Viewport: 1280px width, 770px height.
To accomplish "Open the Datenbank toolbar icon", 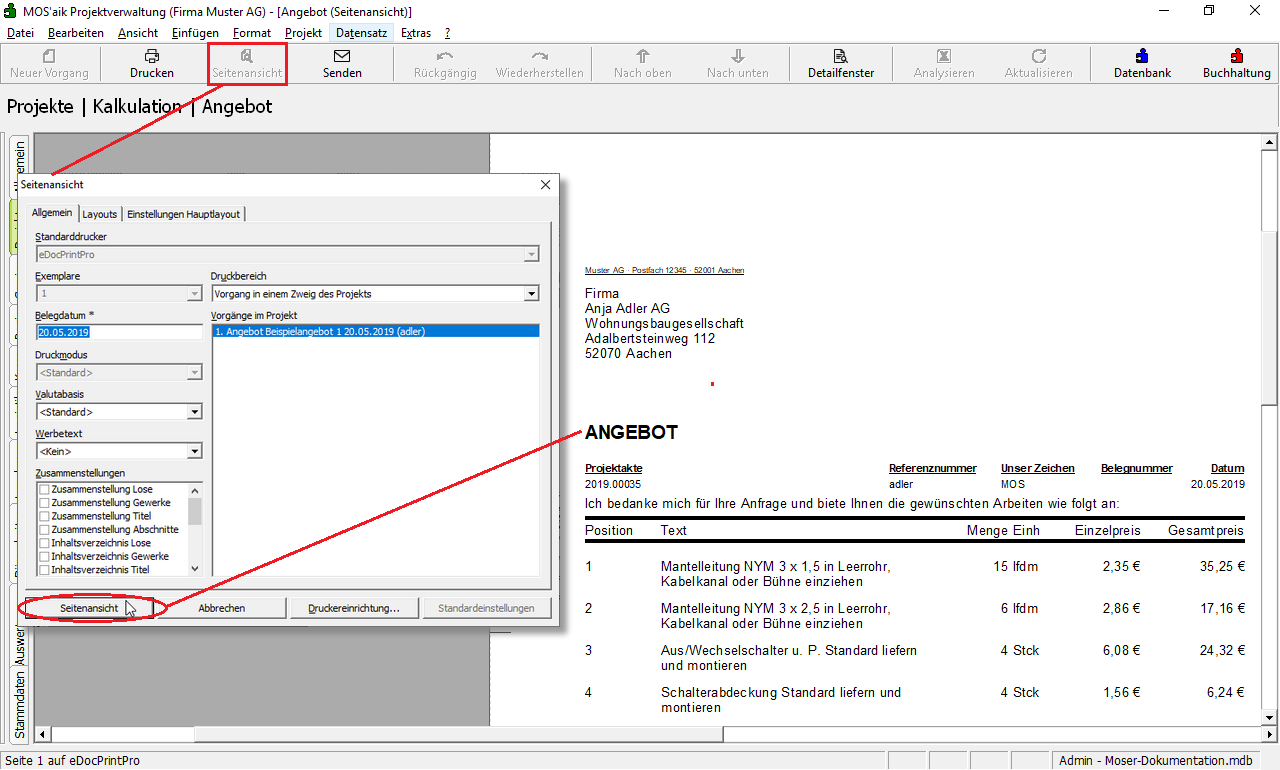I will click(1142, 56).
